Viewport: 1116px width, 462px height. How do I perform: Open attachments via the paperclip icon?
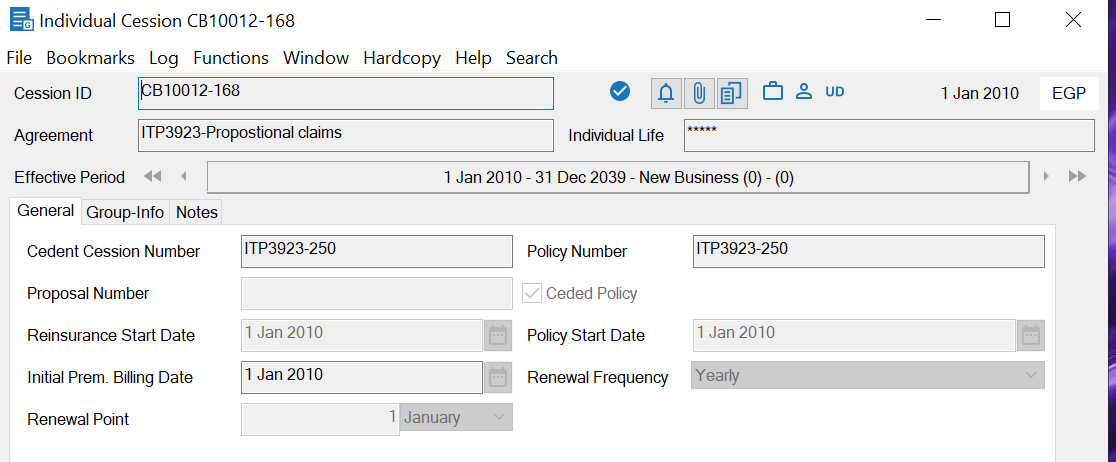pyautogui.click(x=699, y=93)
